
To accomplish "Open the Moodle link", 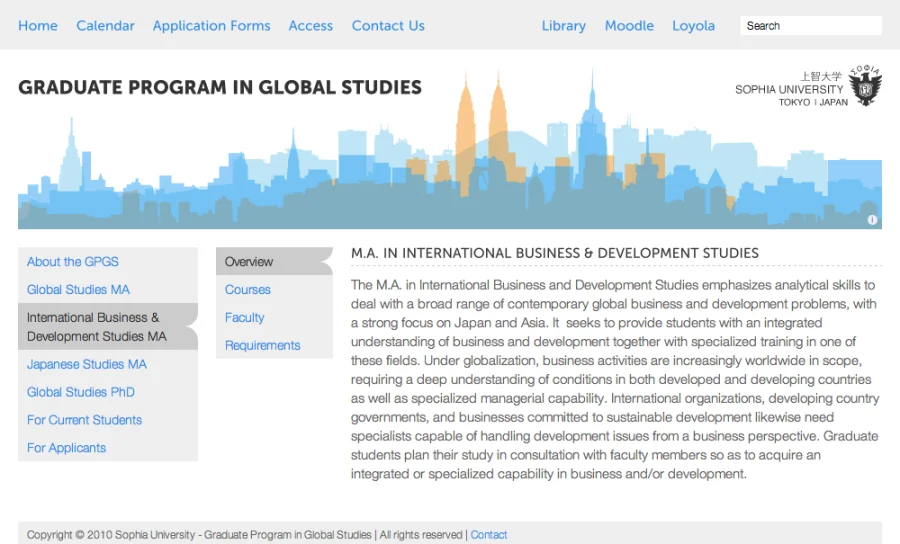I will pyautogui.click(x=629, y=26).
